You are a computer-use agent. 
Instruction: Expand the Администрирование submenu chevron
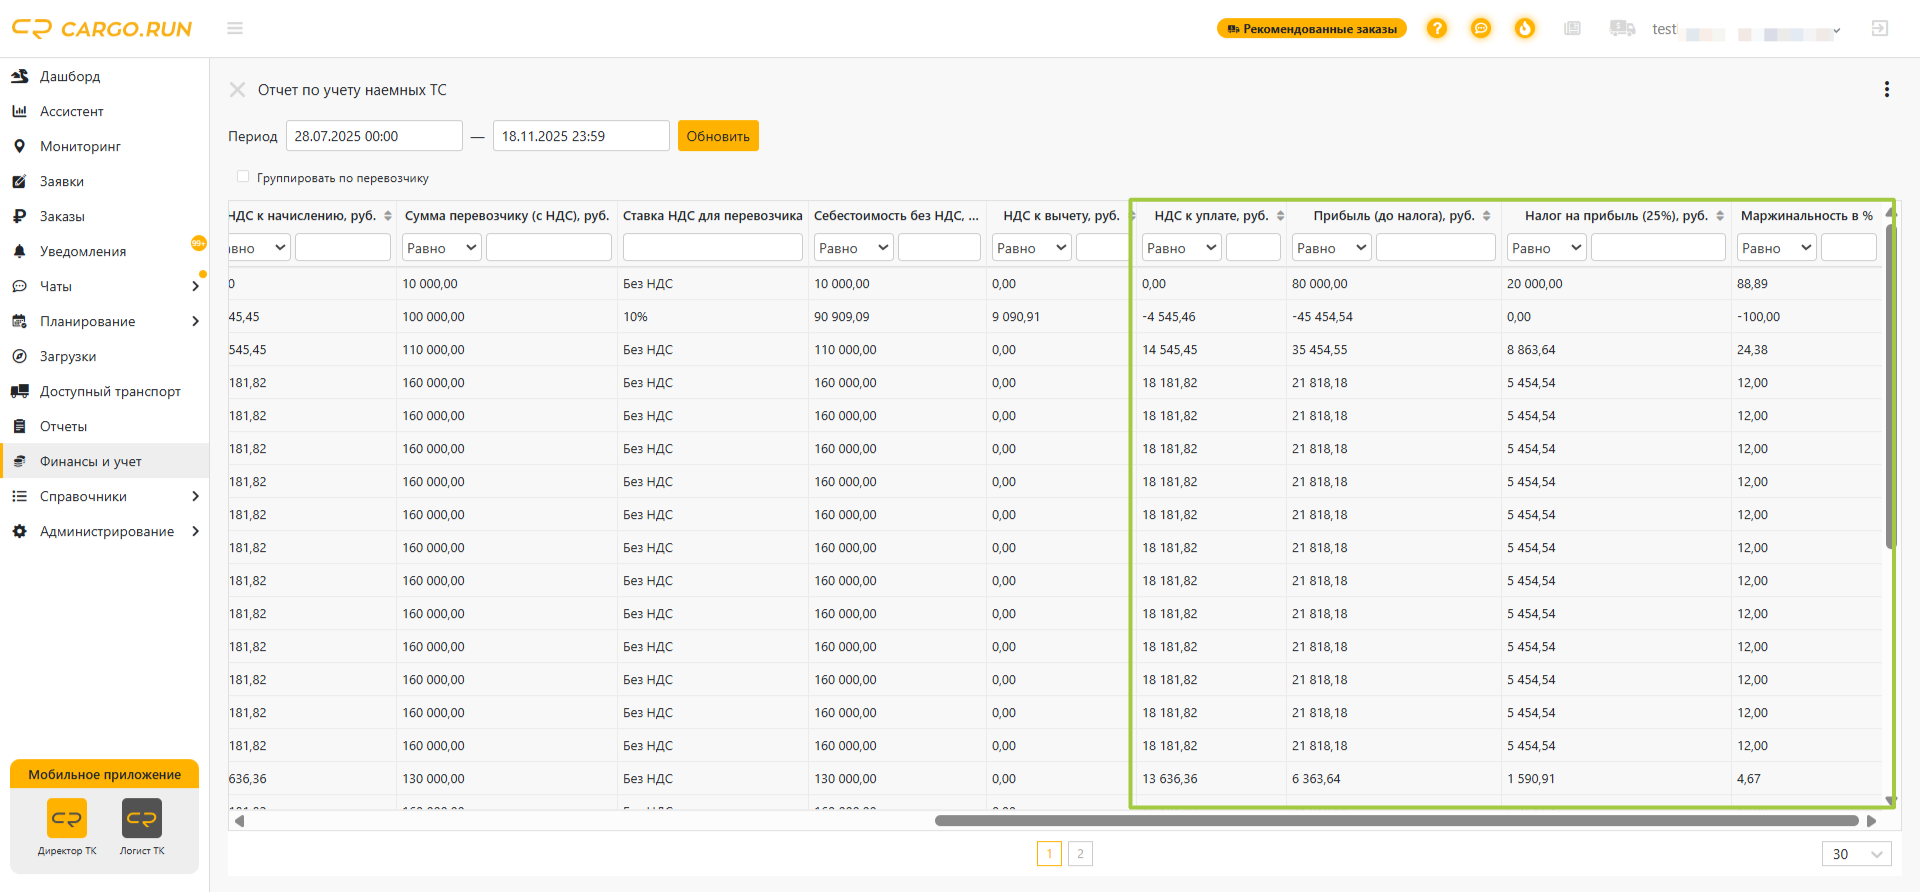pyautogui.click(x=195, y=531)
